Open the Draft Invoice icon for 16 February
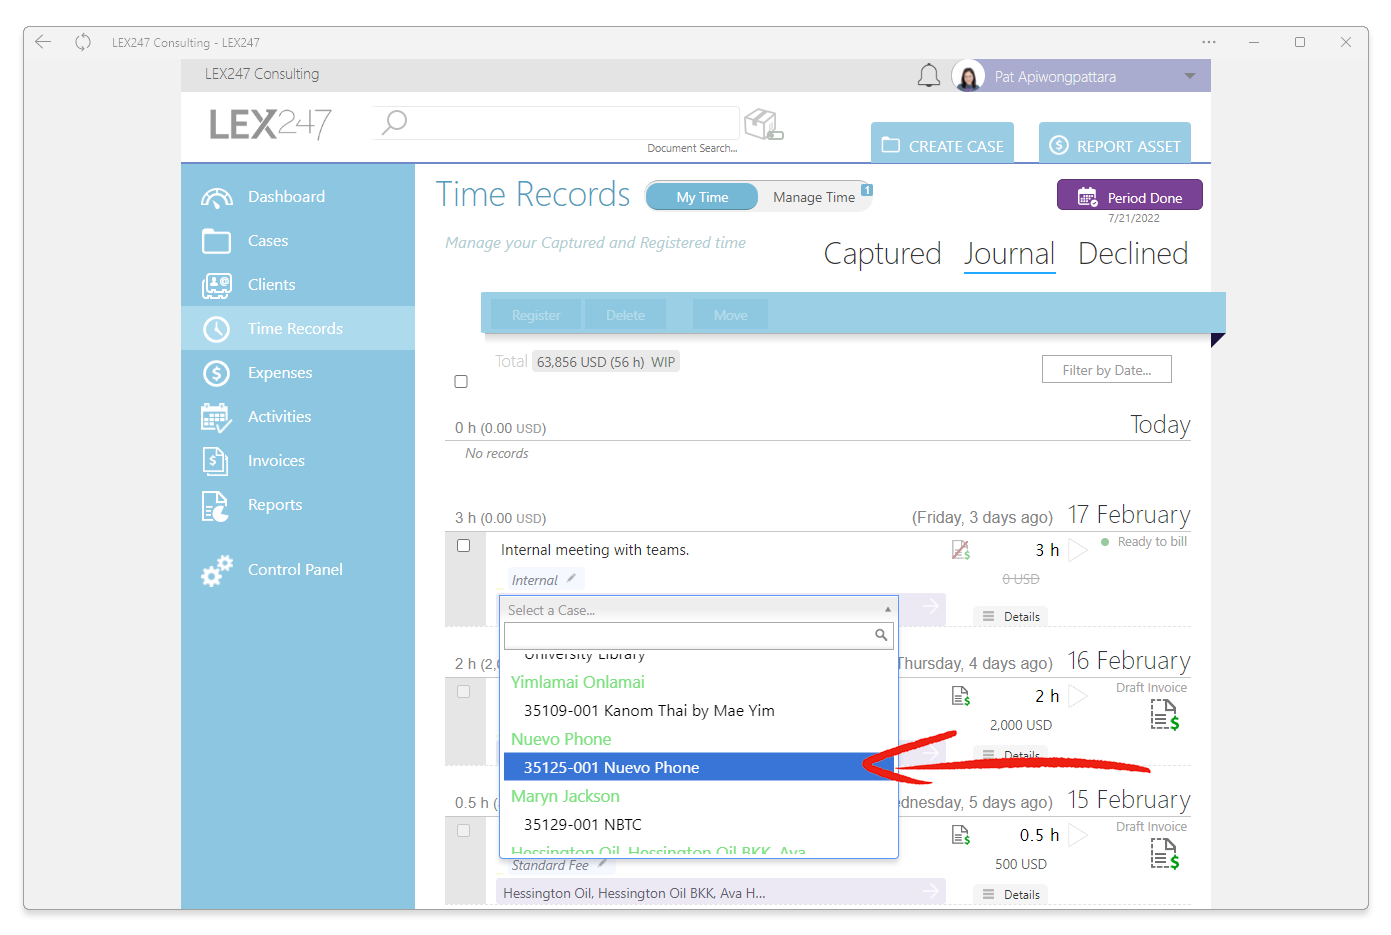1391x935 pixels. [1164, 715]
